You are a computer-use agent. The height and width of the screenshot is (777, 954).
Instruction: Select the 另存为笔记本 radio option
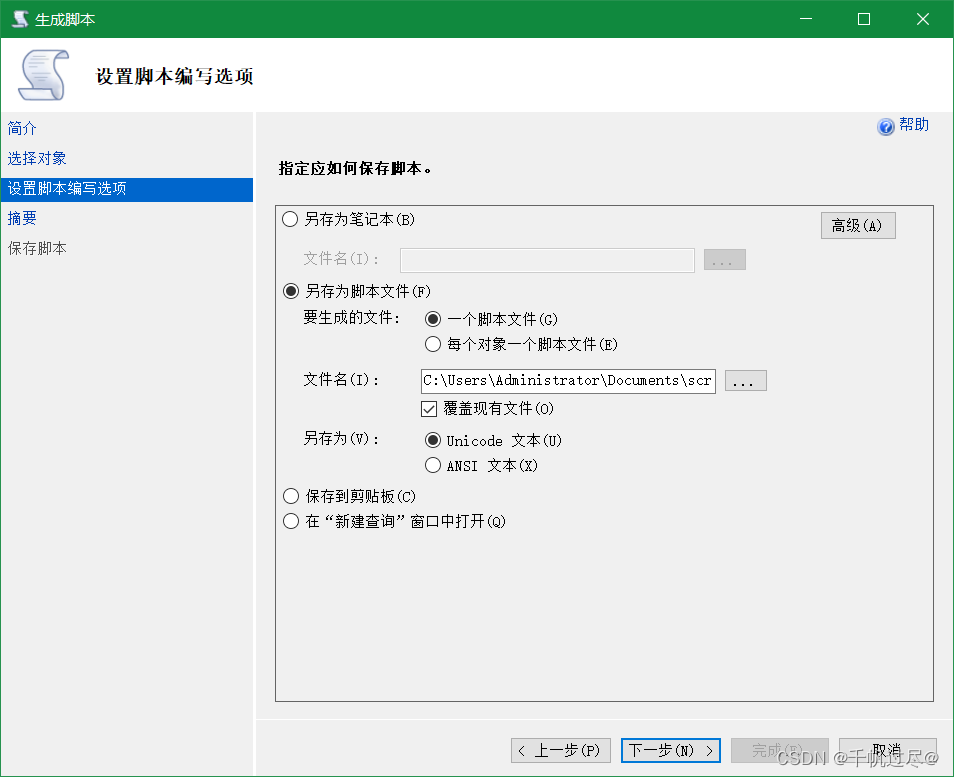(x=291, y=219)
